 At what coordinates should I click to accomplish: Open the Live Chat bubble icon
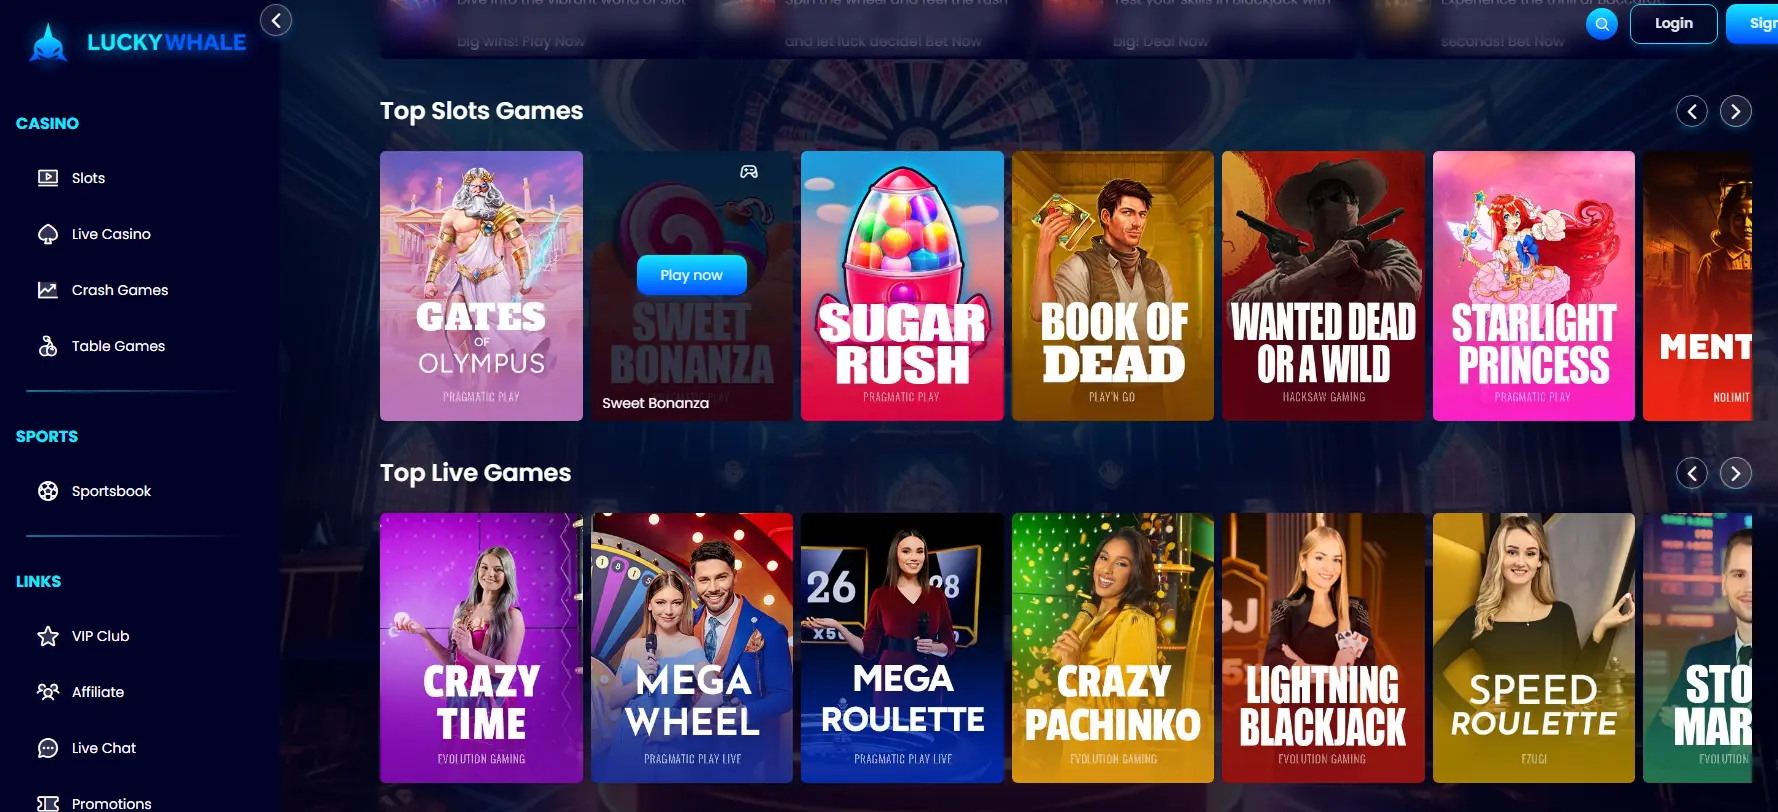(x=48, y=748)
